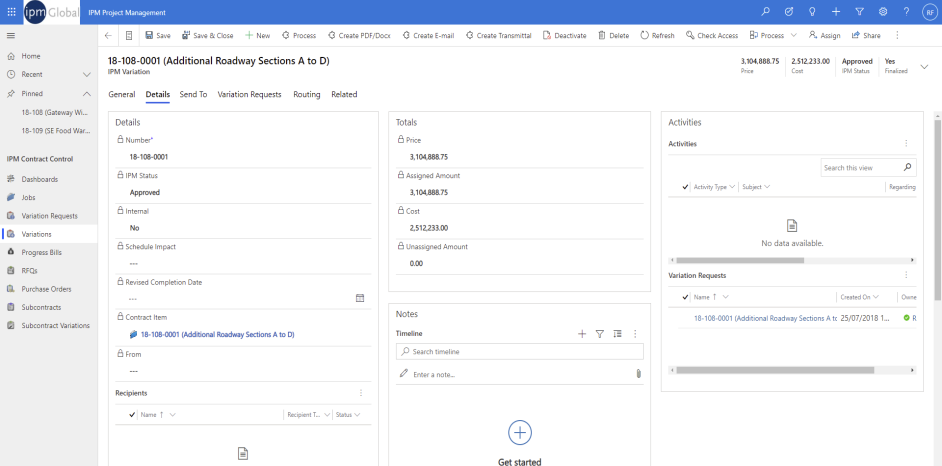Image resolution: width=942 pixels, height=466 pixels.
Task: Switch to the General tab
Action: pyautogui.click(x=122, y=94)
